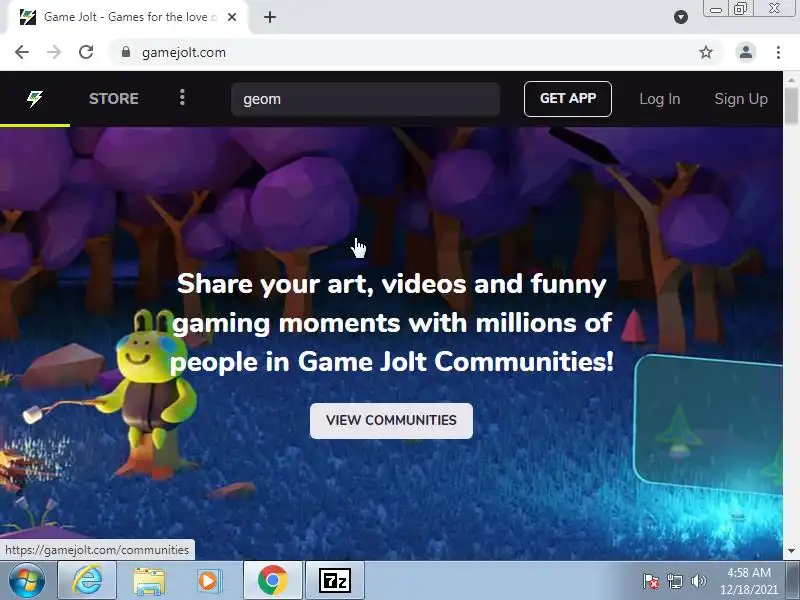Open Windows Media Player from taskbar
This screenshot has width=800, height=600.
coord(208,581)
